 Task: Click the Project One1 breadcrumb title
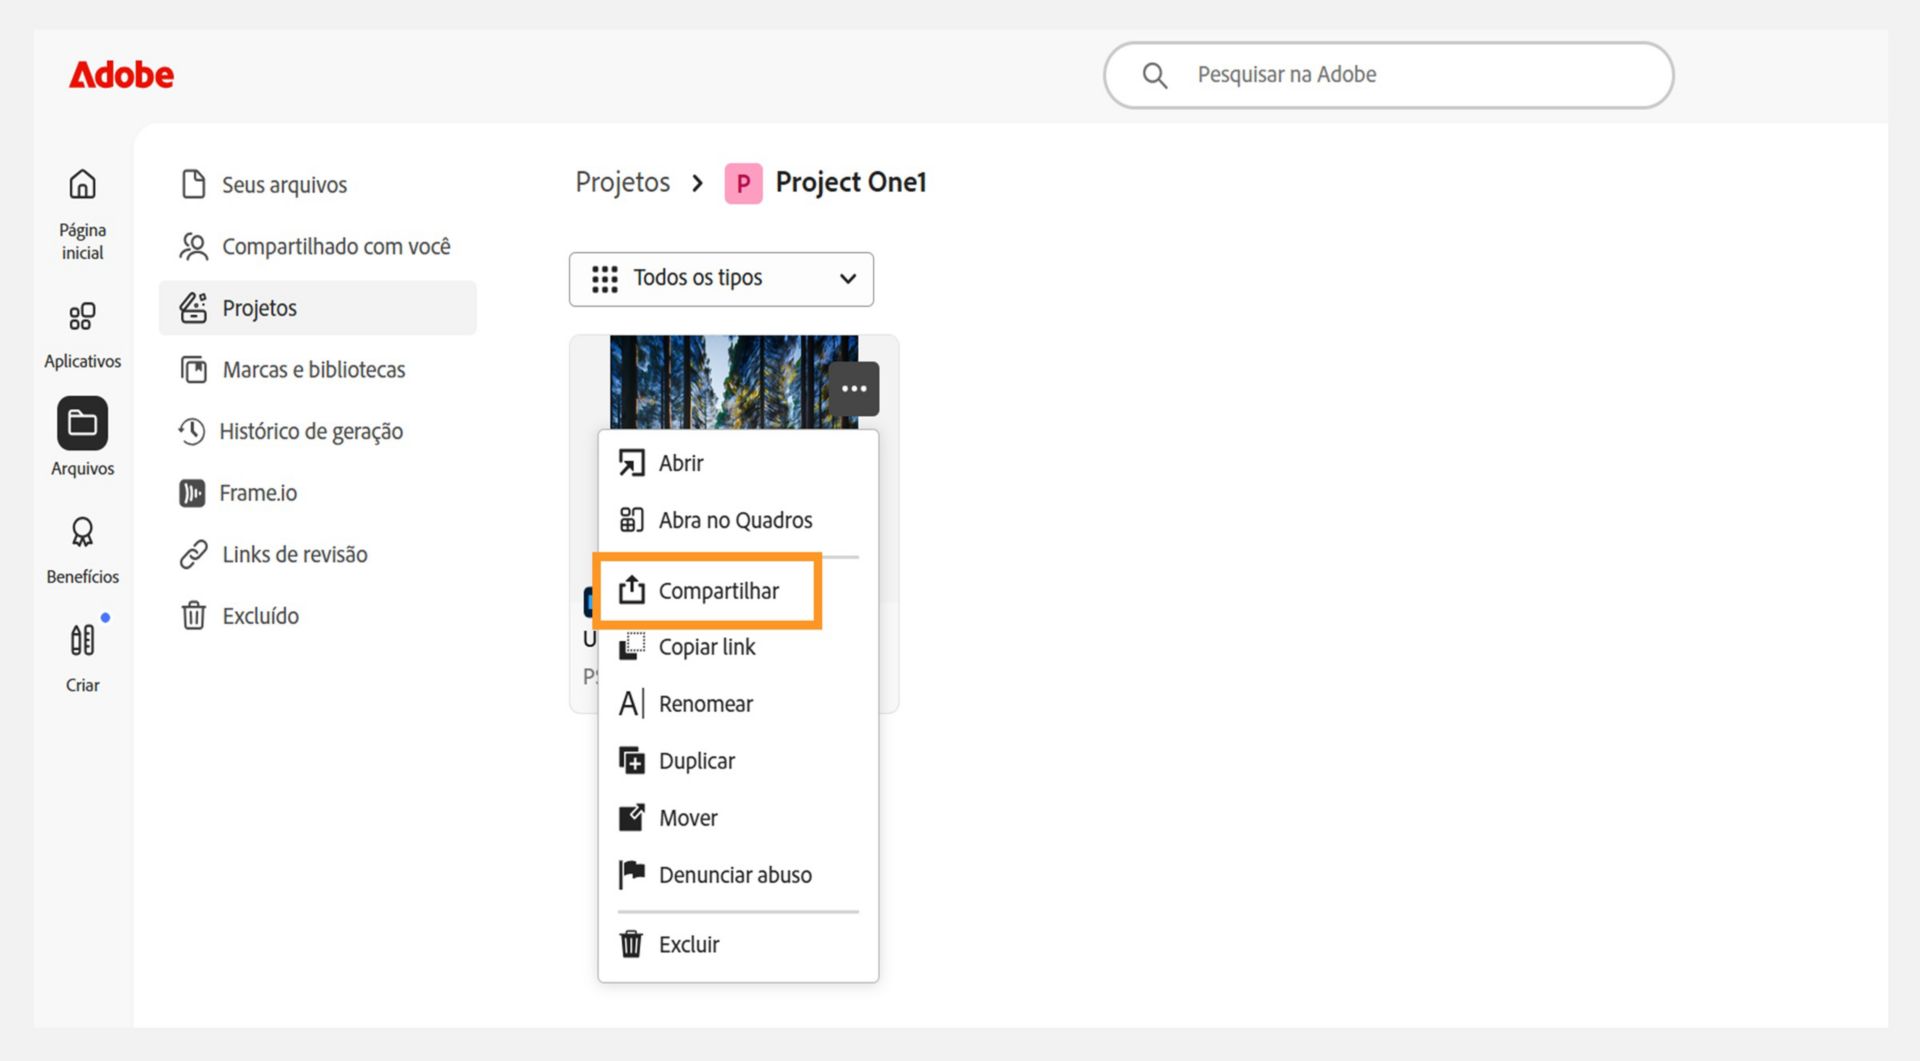[851, 182]
